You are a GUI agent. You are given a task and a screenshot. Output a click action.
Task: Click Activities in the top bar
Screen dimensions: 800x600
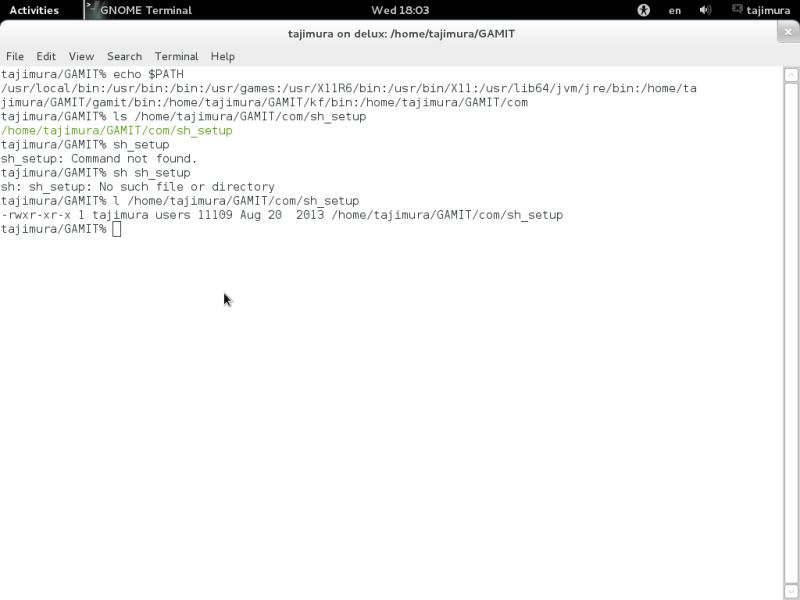tap(37, 10)
